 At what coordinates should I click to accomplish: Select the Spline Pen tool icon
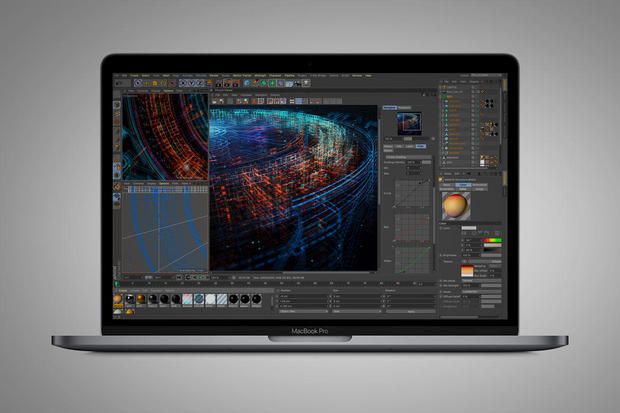tap(255, 83)
